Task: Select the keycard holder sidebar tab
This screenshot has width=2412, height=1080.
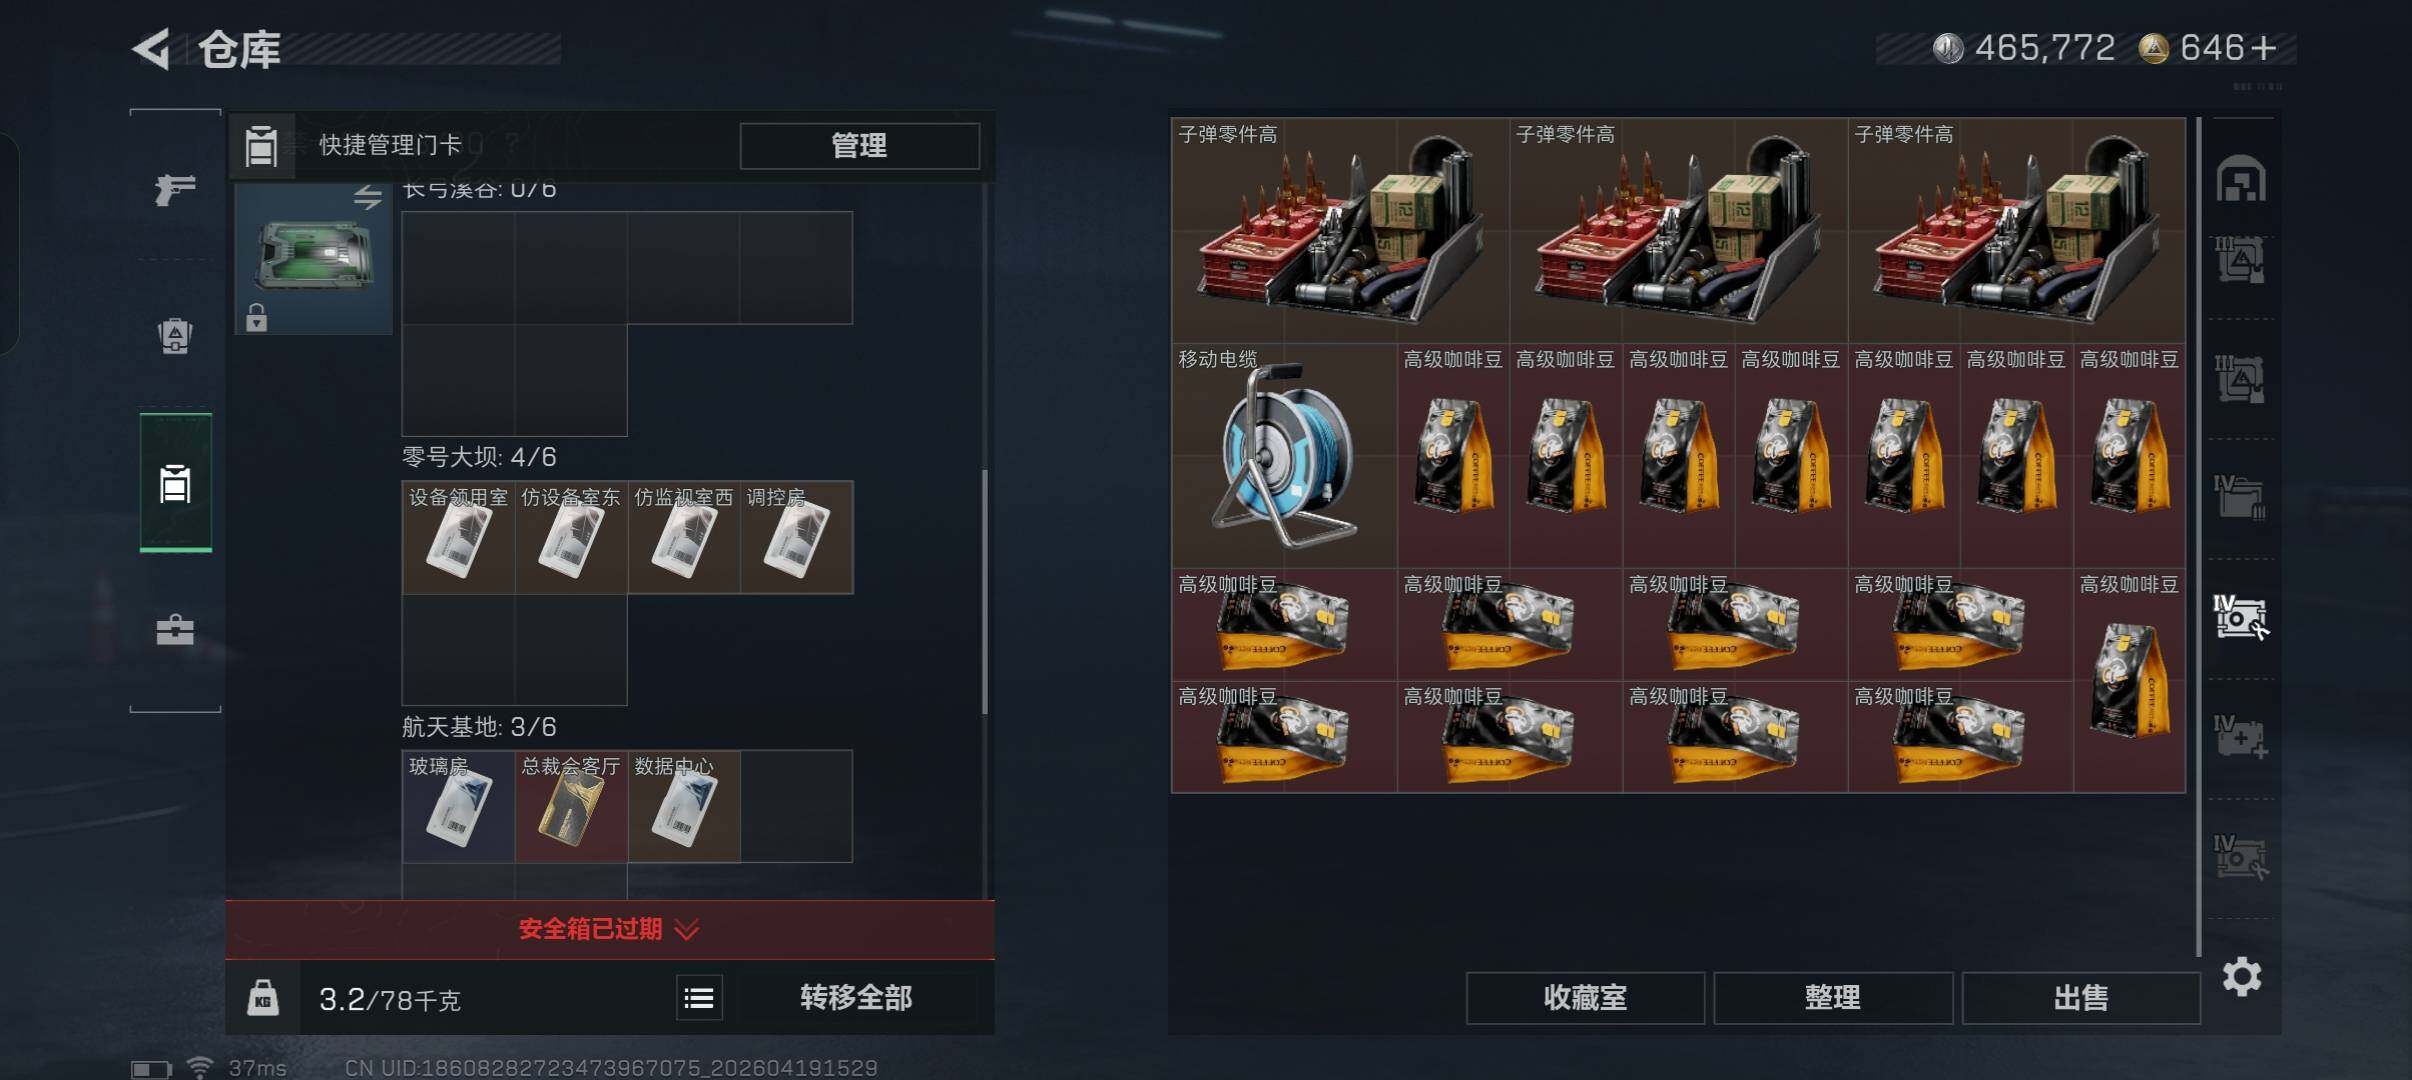Action: coord(175,484)
